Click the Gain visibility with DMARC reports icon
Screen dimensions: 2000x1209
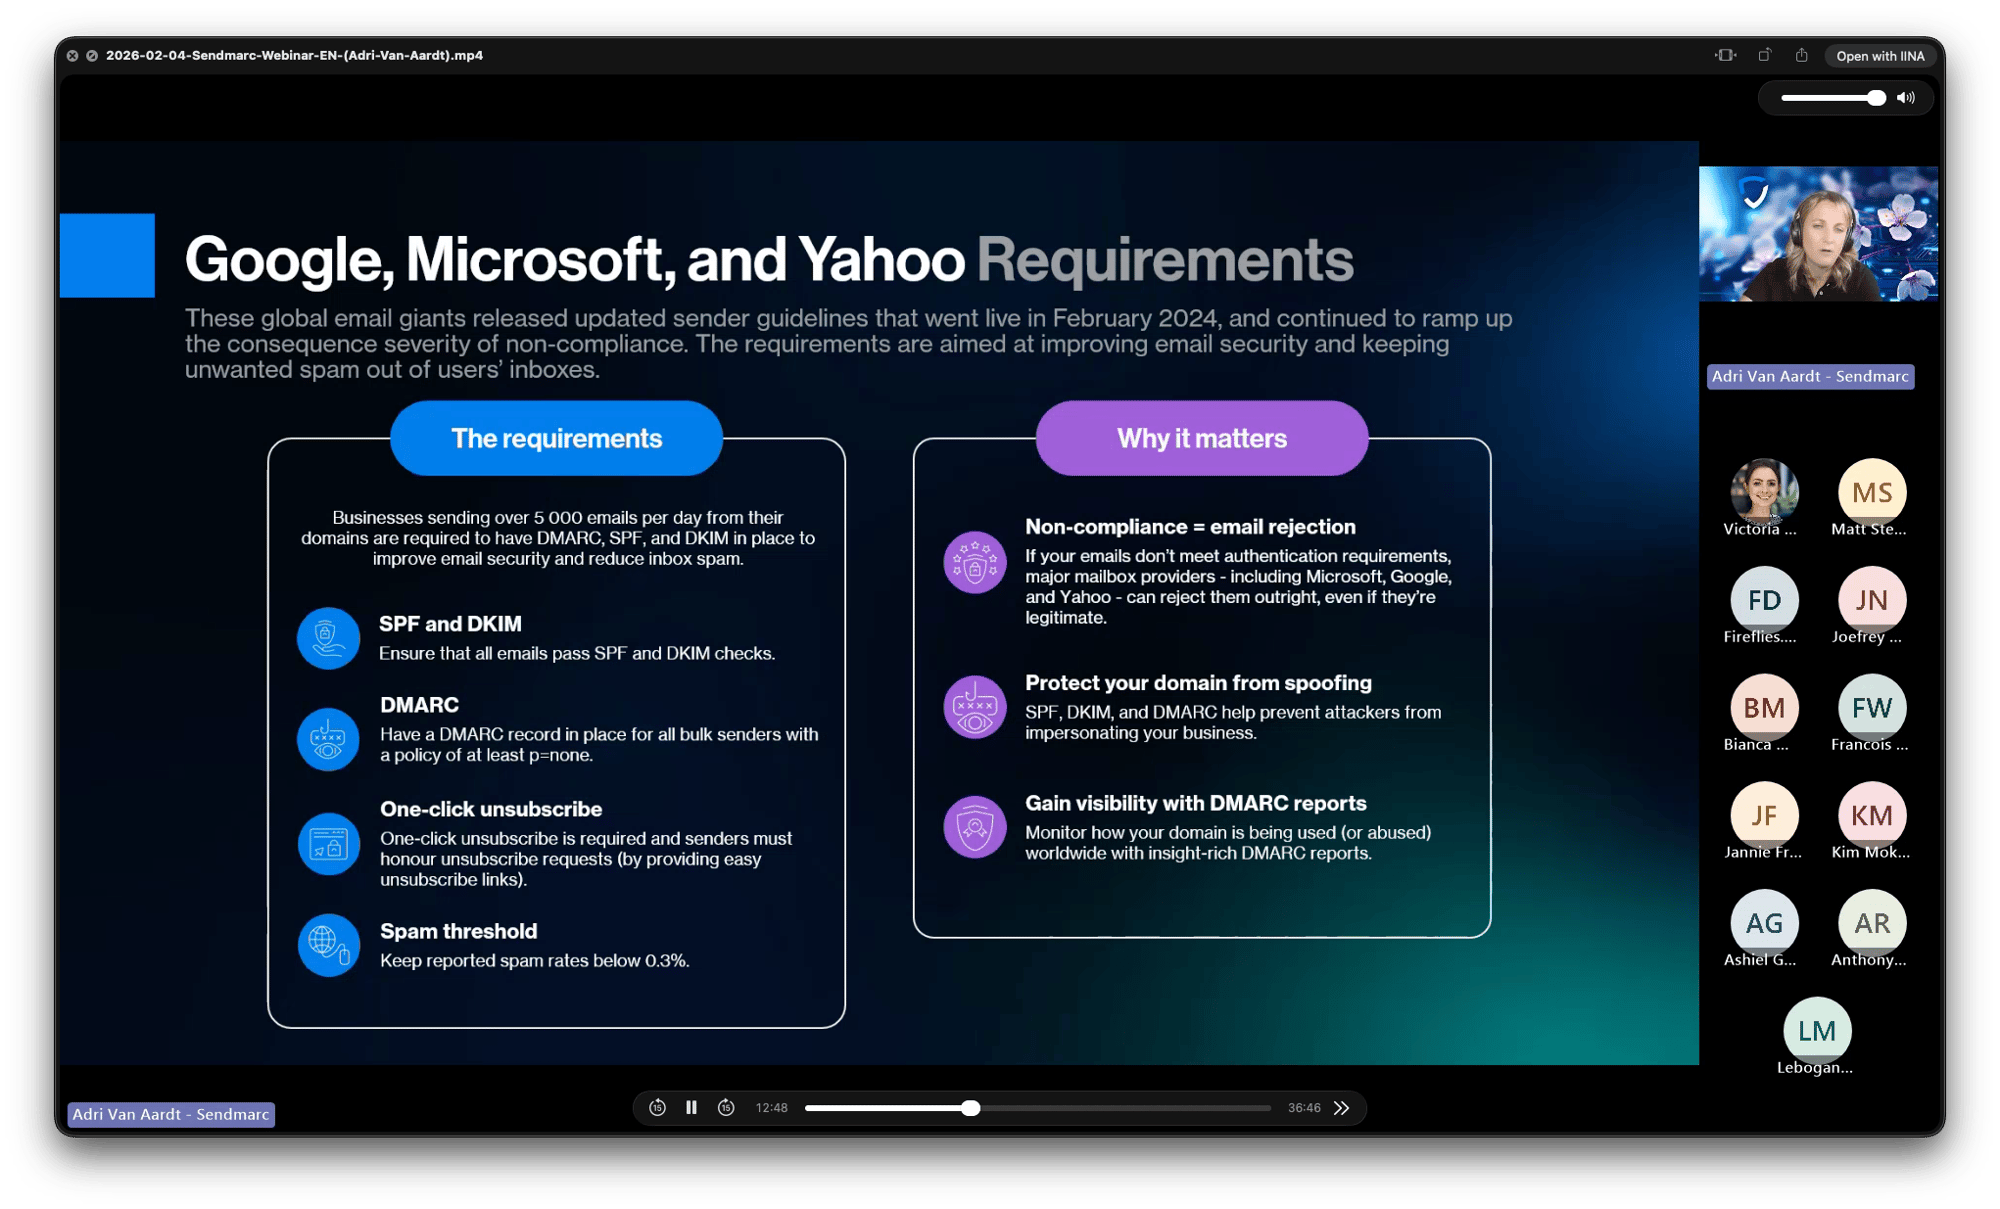pos(975,827)
